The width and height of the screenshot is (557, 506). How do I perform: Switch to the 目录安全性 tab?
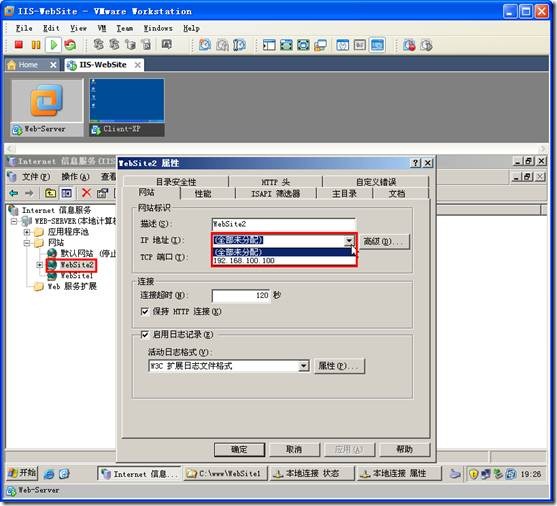coord(176,182)
